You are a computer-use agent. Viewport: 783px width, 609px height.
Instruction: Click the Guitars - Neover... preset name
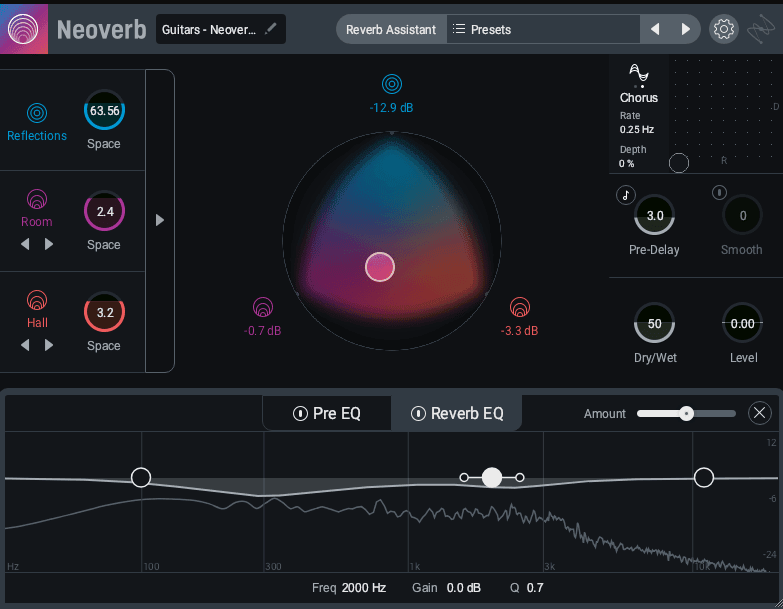[x=209, y=29]
